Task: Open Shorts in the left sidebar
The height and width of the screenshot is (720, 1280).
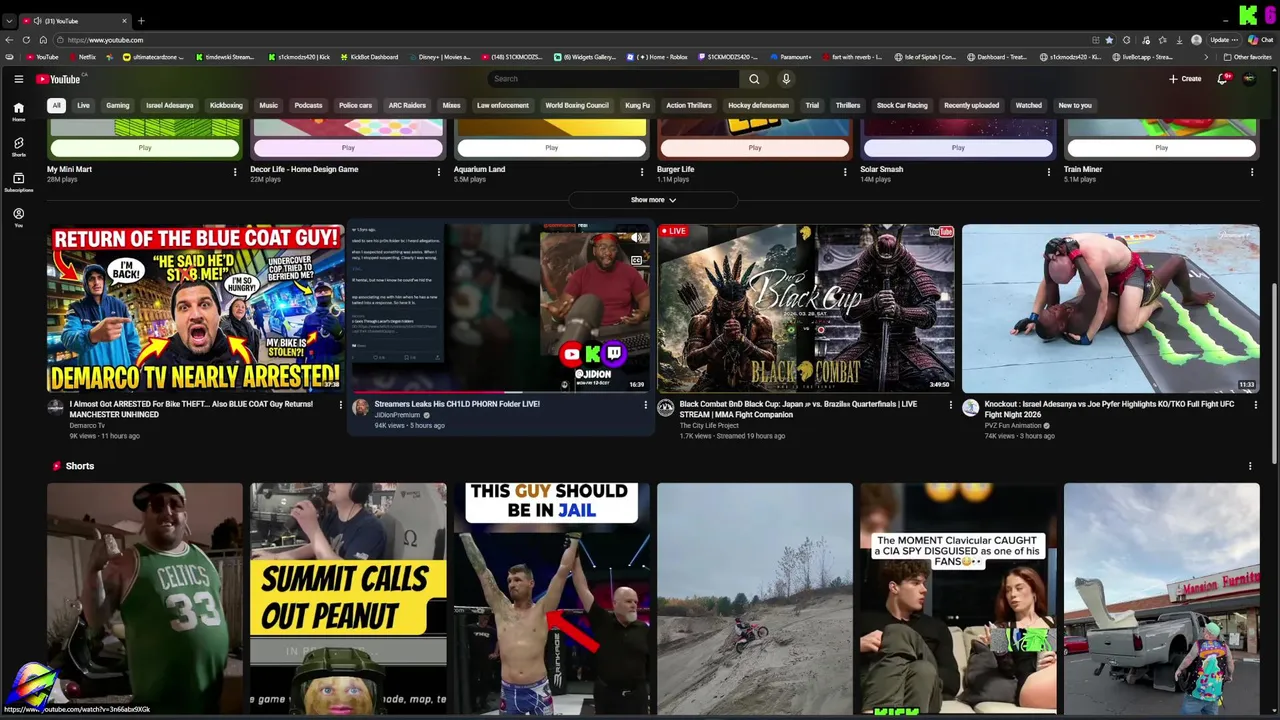Action: [x=18, y=147]
